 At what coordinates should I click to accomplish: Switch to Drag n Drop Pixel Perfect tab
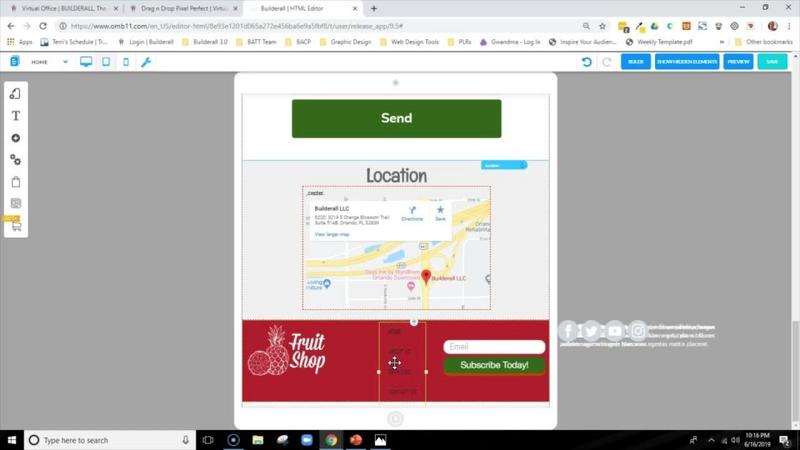pyautogui.click(x=182, y=9)
